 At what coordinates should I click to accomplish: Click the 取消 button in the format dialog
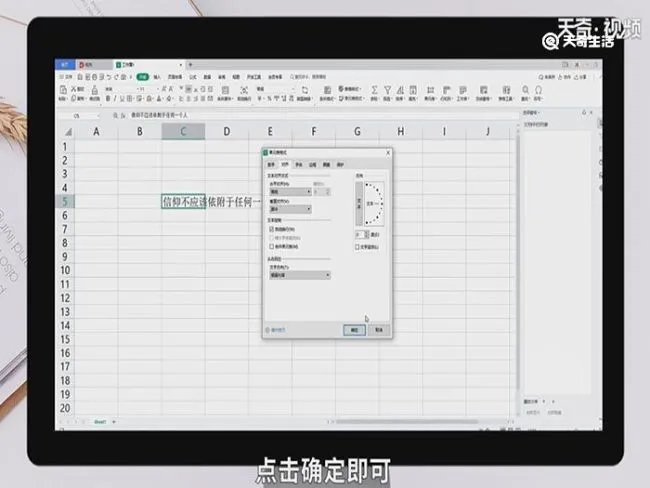point(379,330)
